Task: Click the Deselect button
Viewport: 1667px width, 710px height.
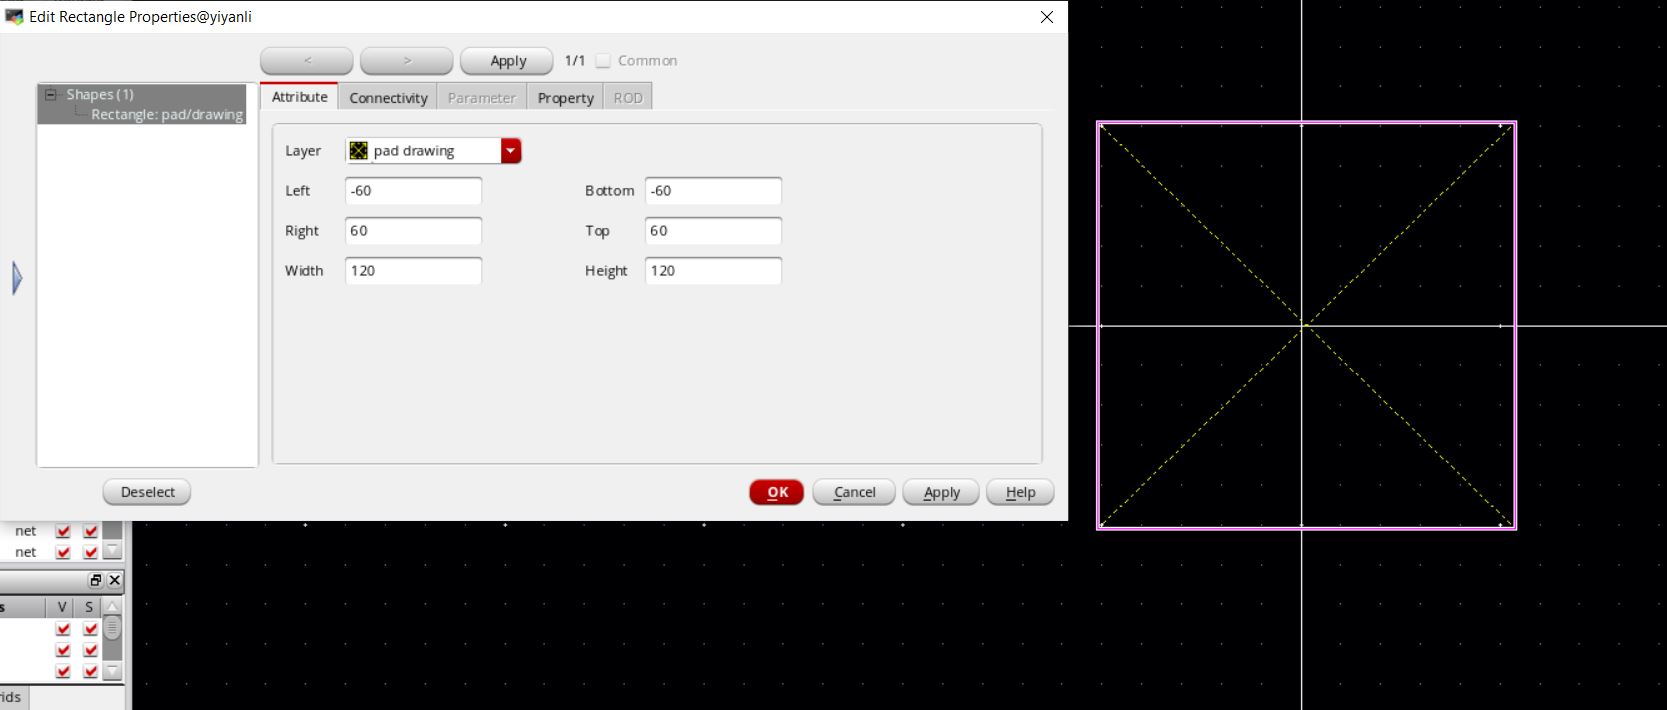Action: 147,492
